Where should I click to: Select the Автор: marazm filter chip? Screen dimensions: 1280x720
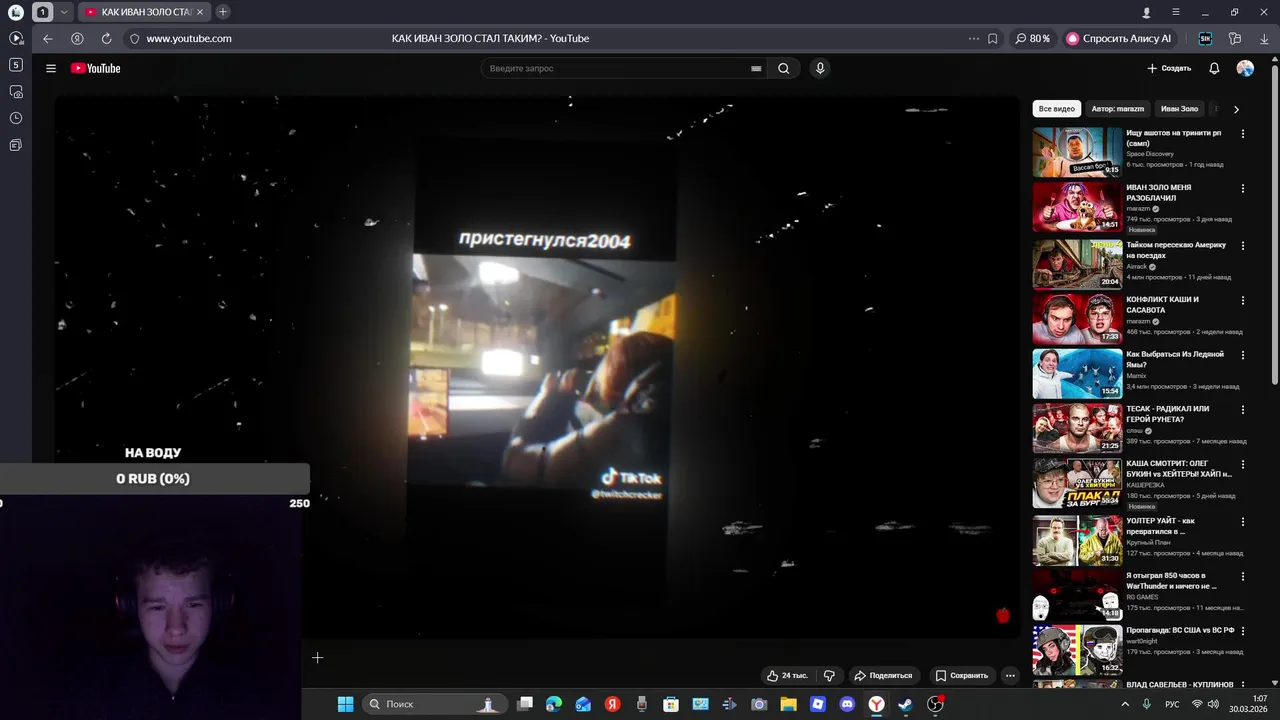[1117, 109]
